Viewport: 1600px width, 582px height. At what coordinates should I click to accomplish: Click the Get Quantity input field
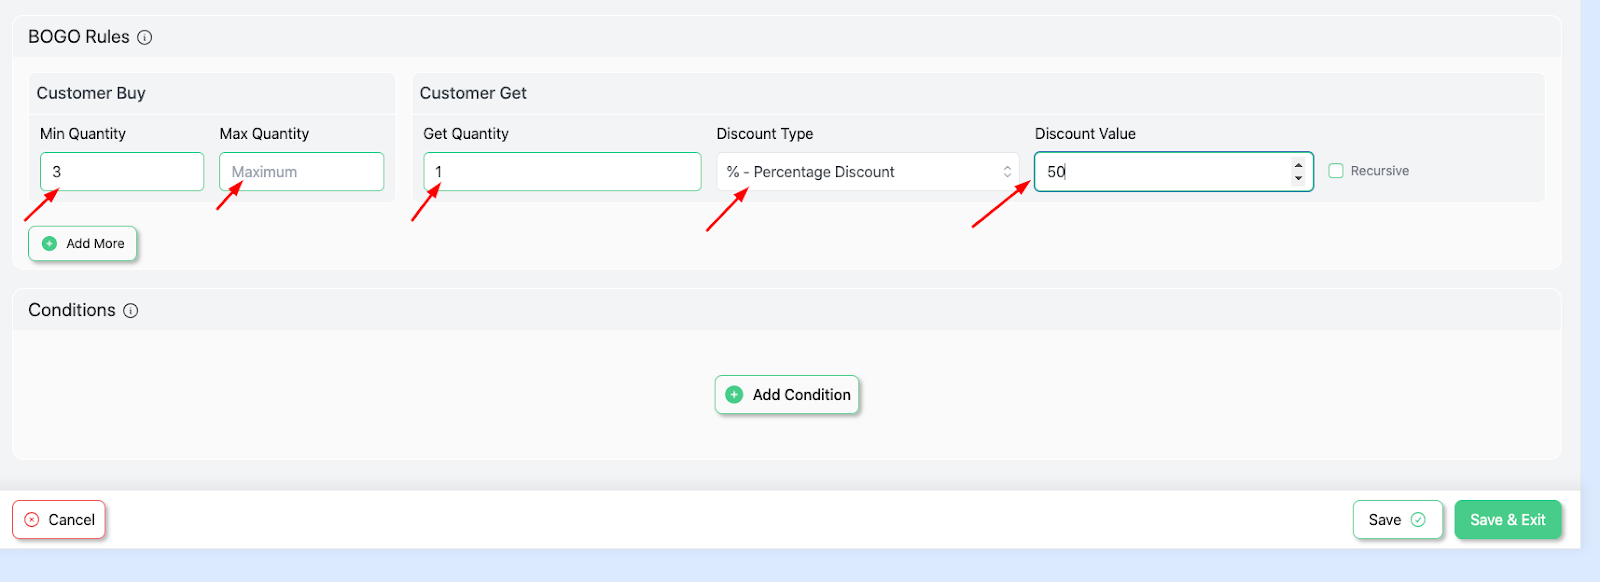click(562, 172)
